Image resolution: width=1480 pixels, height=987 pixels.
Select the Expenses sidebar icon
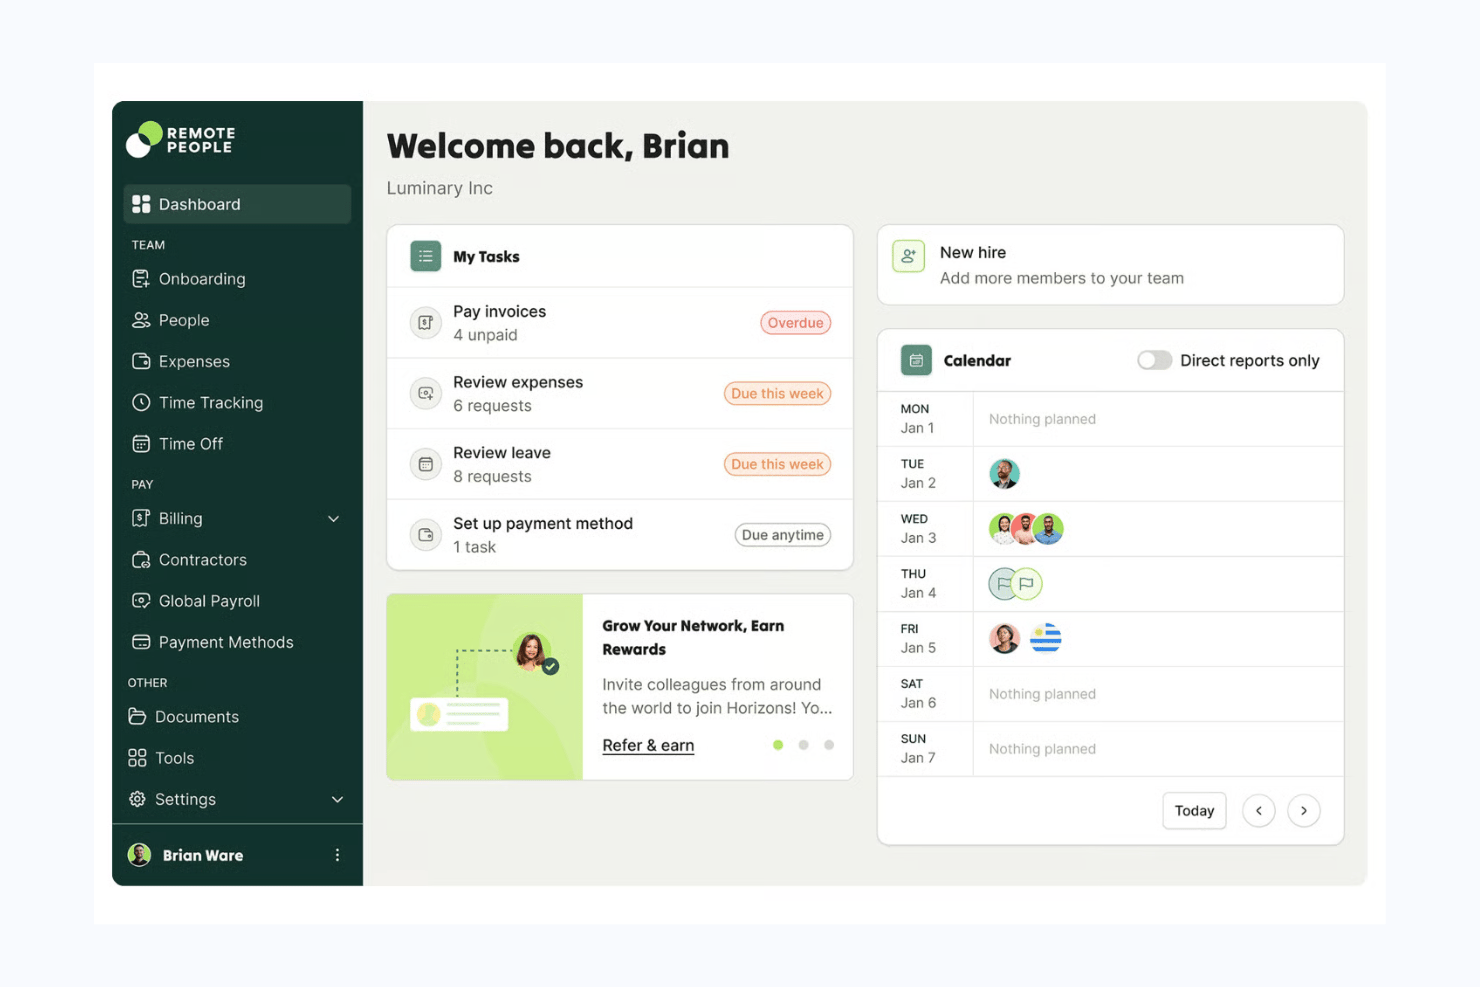(x=141, y=361)
